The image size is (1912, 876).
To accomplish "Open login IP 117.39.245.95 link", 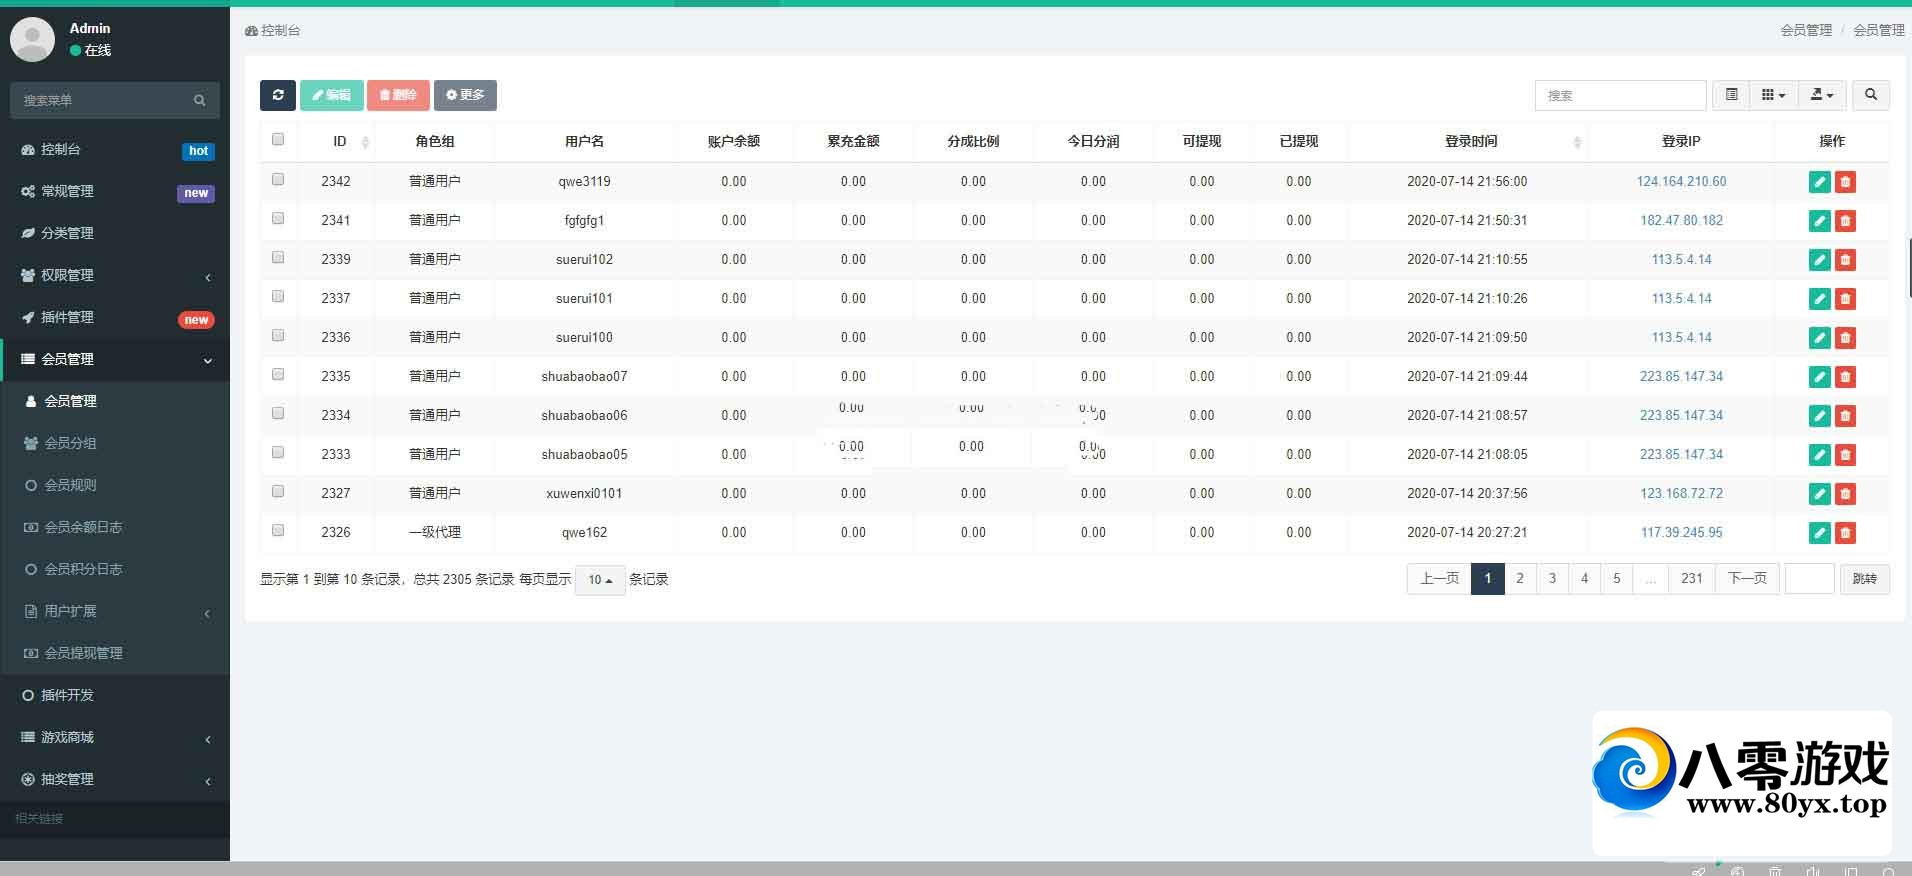I will coord(1681,533).
